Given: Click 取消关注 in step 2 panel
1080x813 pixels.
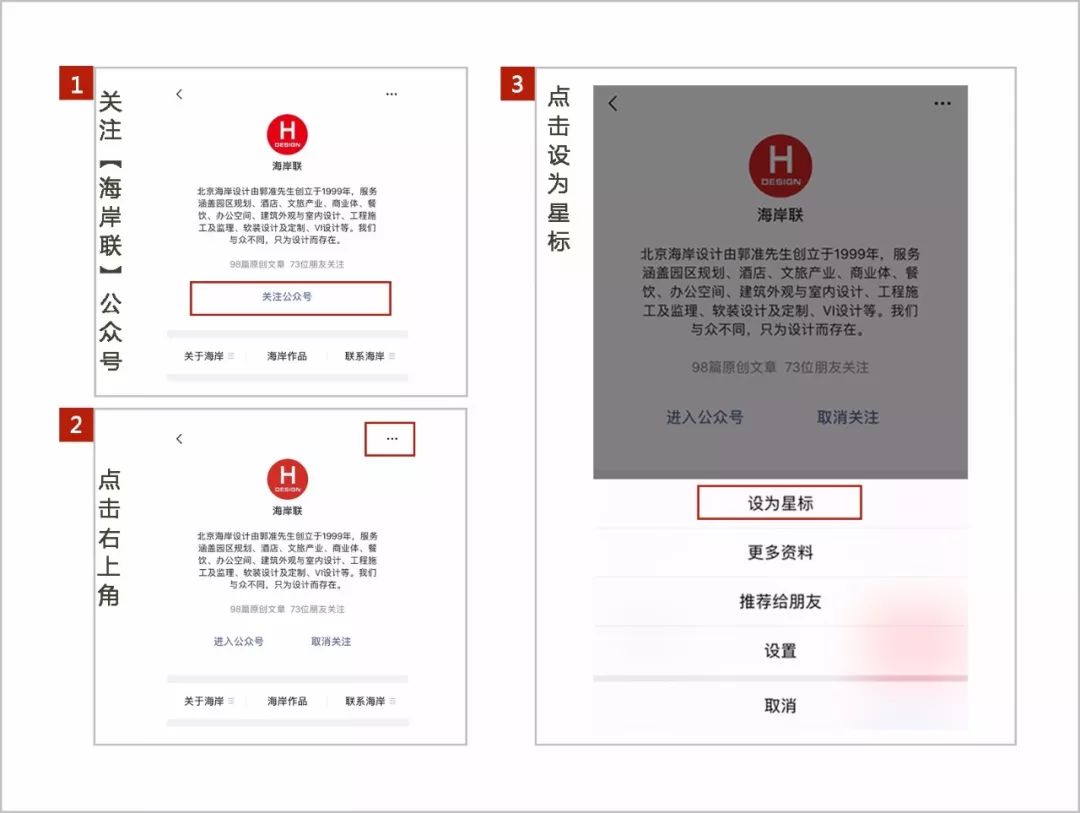Looking at the screenshot, I should click(x=331, y=641).
